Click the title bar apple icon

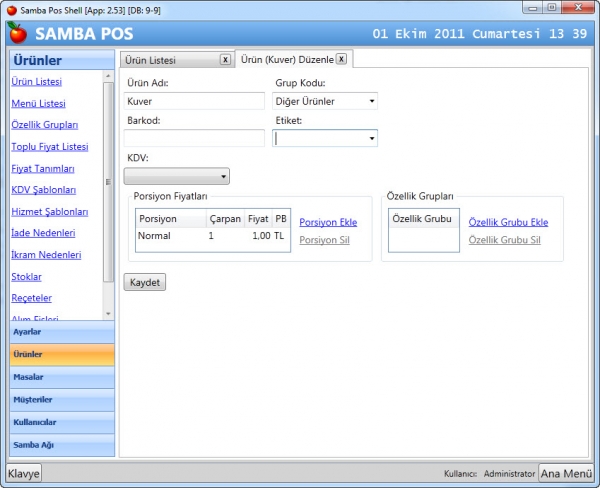(12, 10)
